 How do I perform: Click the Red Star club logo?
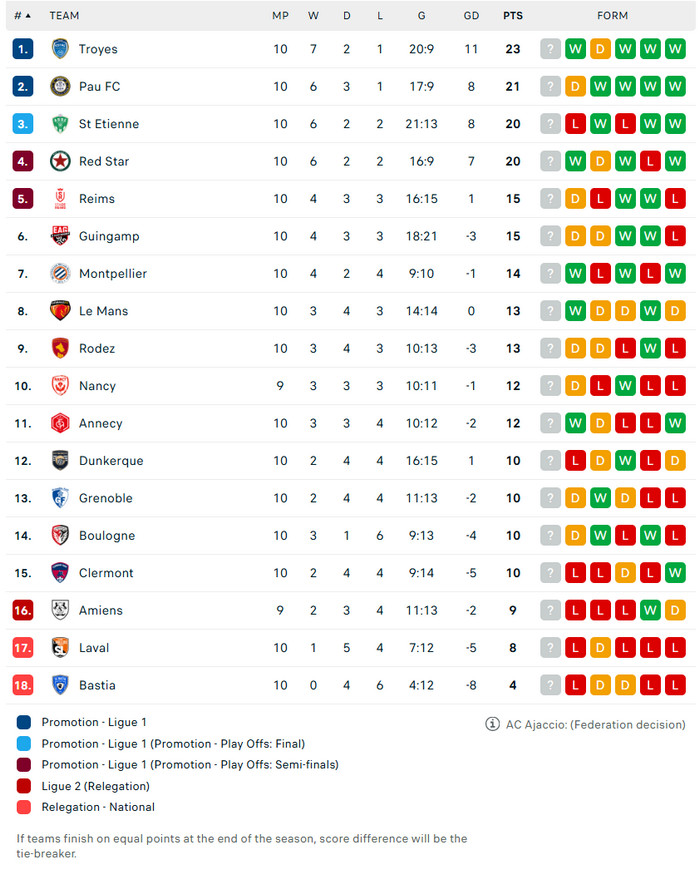coord(60,161)
